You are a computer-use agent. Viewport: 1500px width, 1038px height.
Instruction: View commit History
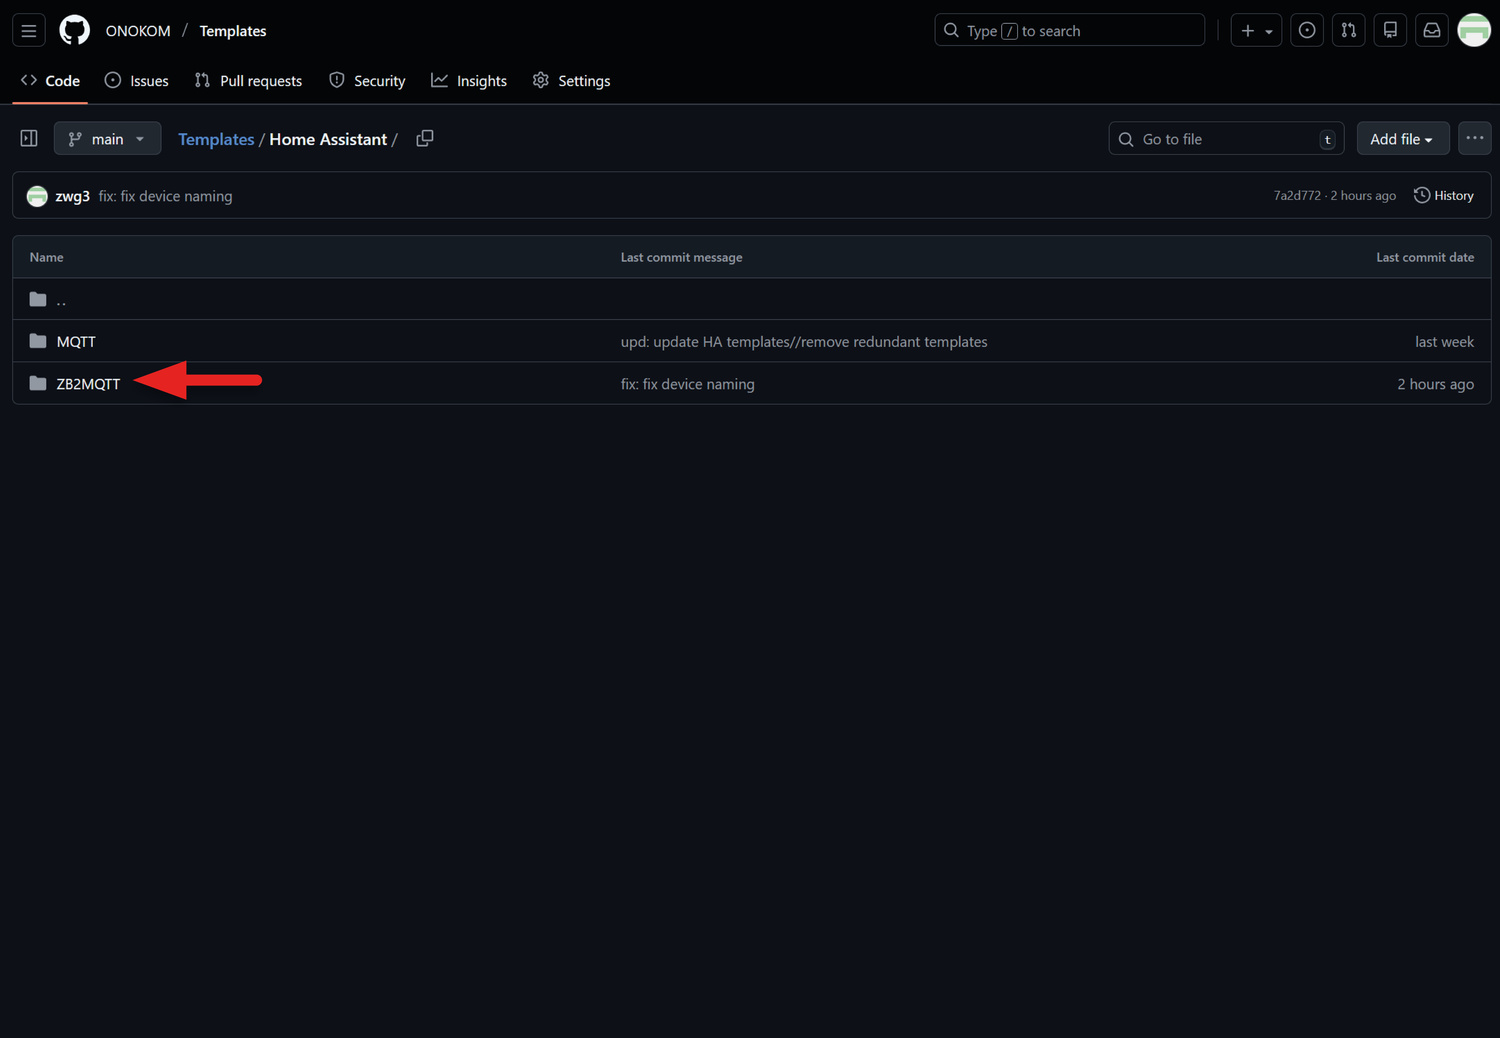tap(1444, 196)
